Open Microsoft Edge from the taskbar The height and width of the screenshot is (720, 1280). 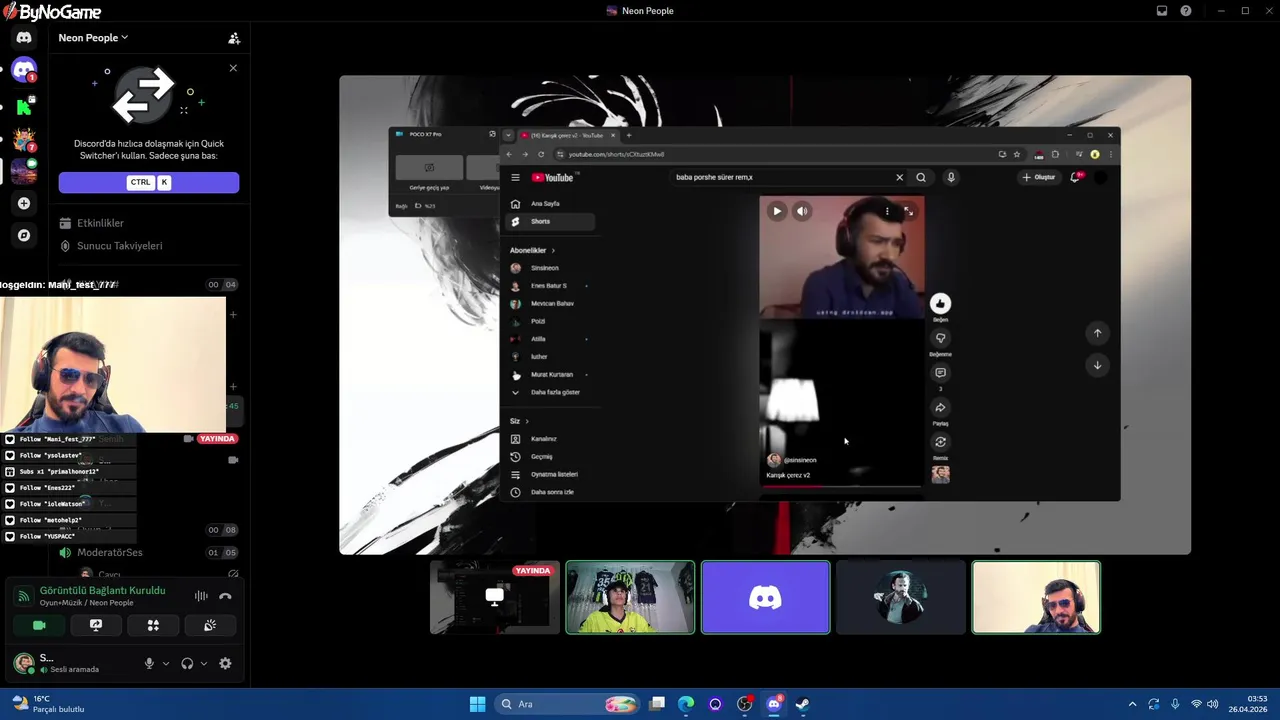pyautogui.click(x=686, y=704)
